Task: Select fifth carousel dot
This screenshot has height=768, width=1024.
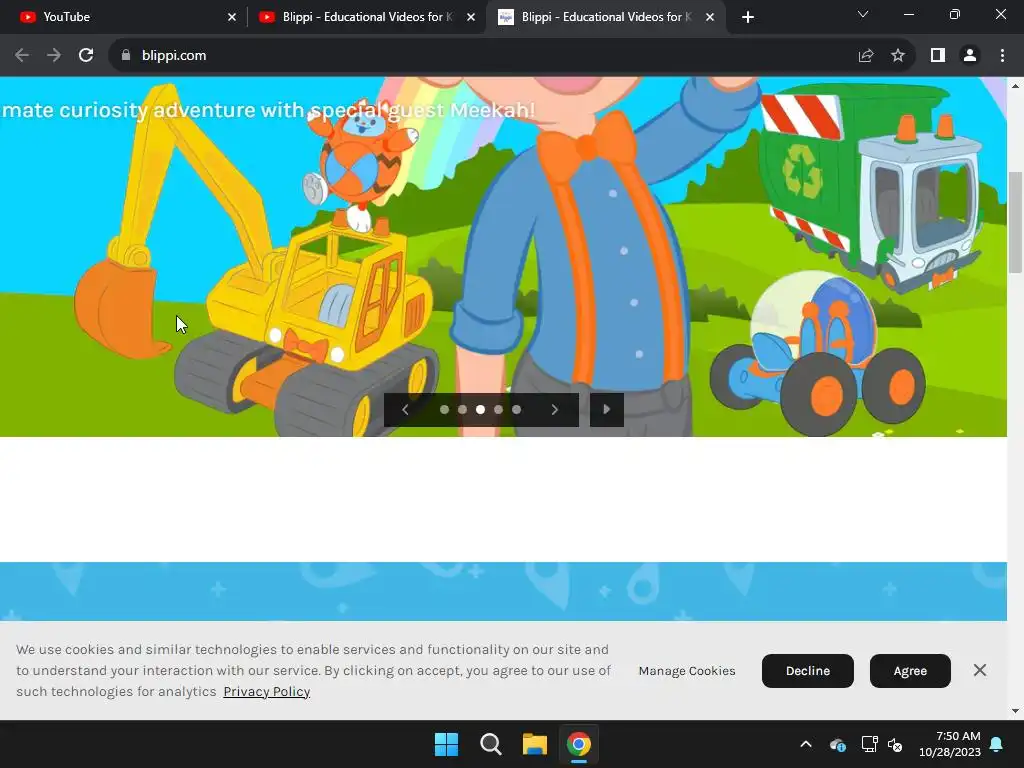Action: click(x=517, y=409)
